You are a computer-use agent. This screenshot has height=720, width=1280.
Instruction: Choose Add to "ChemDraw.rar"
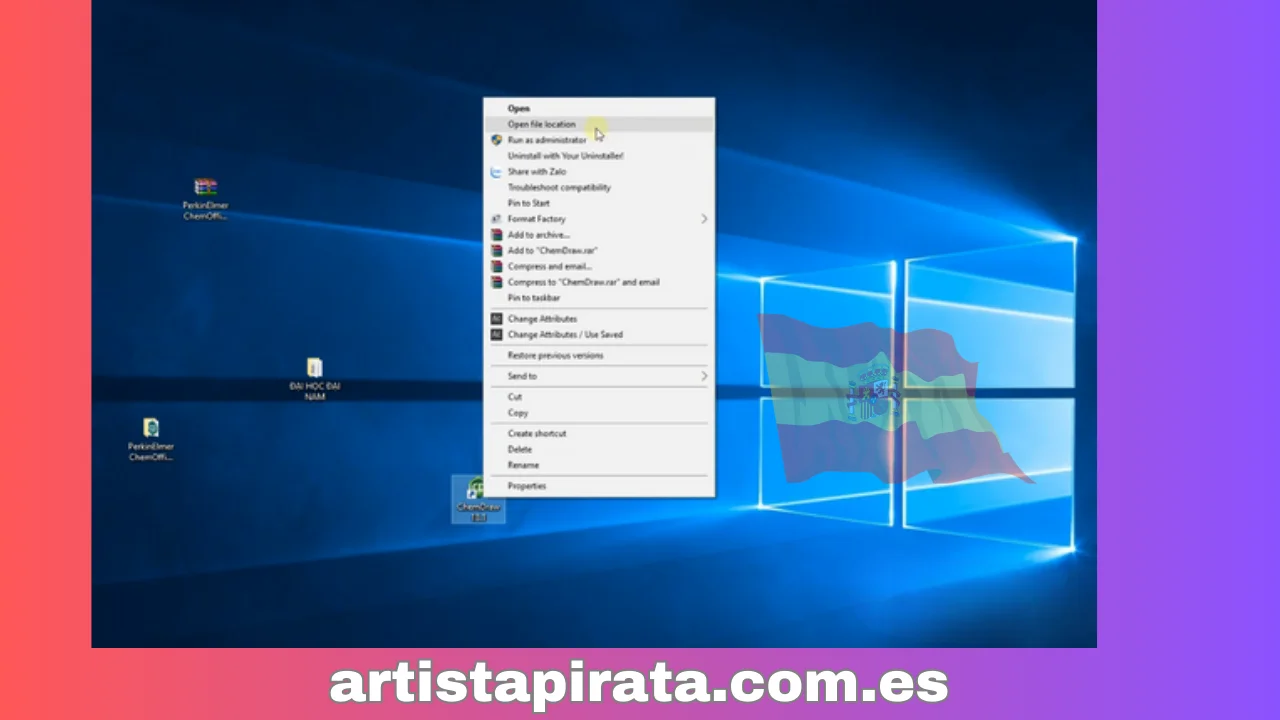pos(598,251)
